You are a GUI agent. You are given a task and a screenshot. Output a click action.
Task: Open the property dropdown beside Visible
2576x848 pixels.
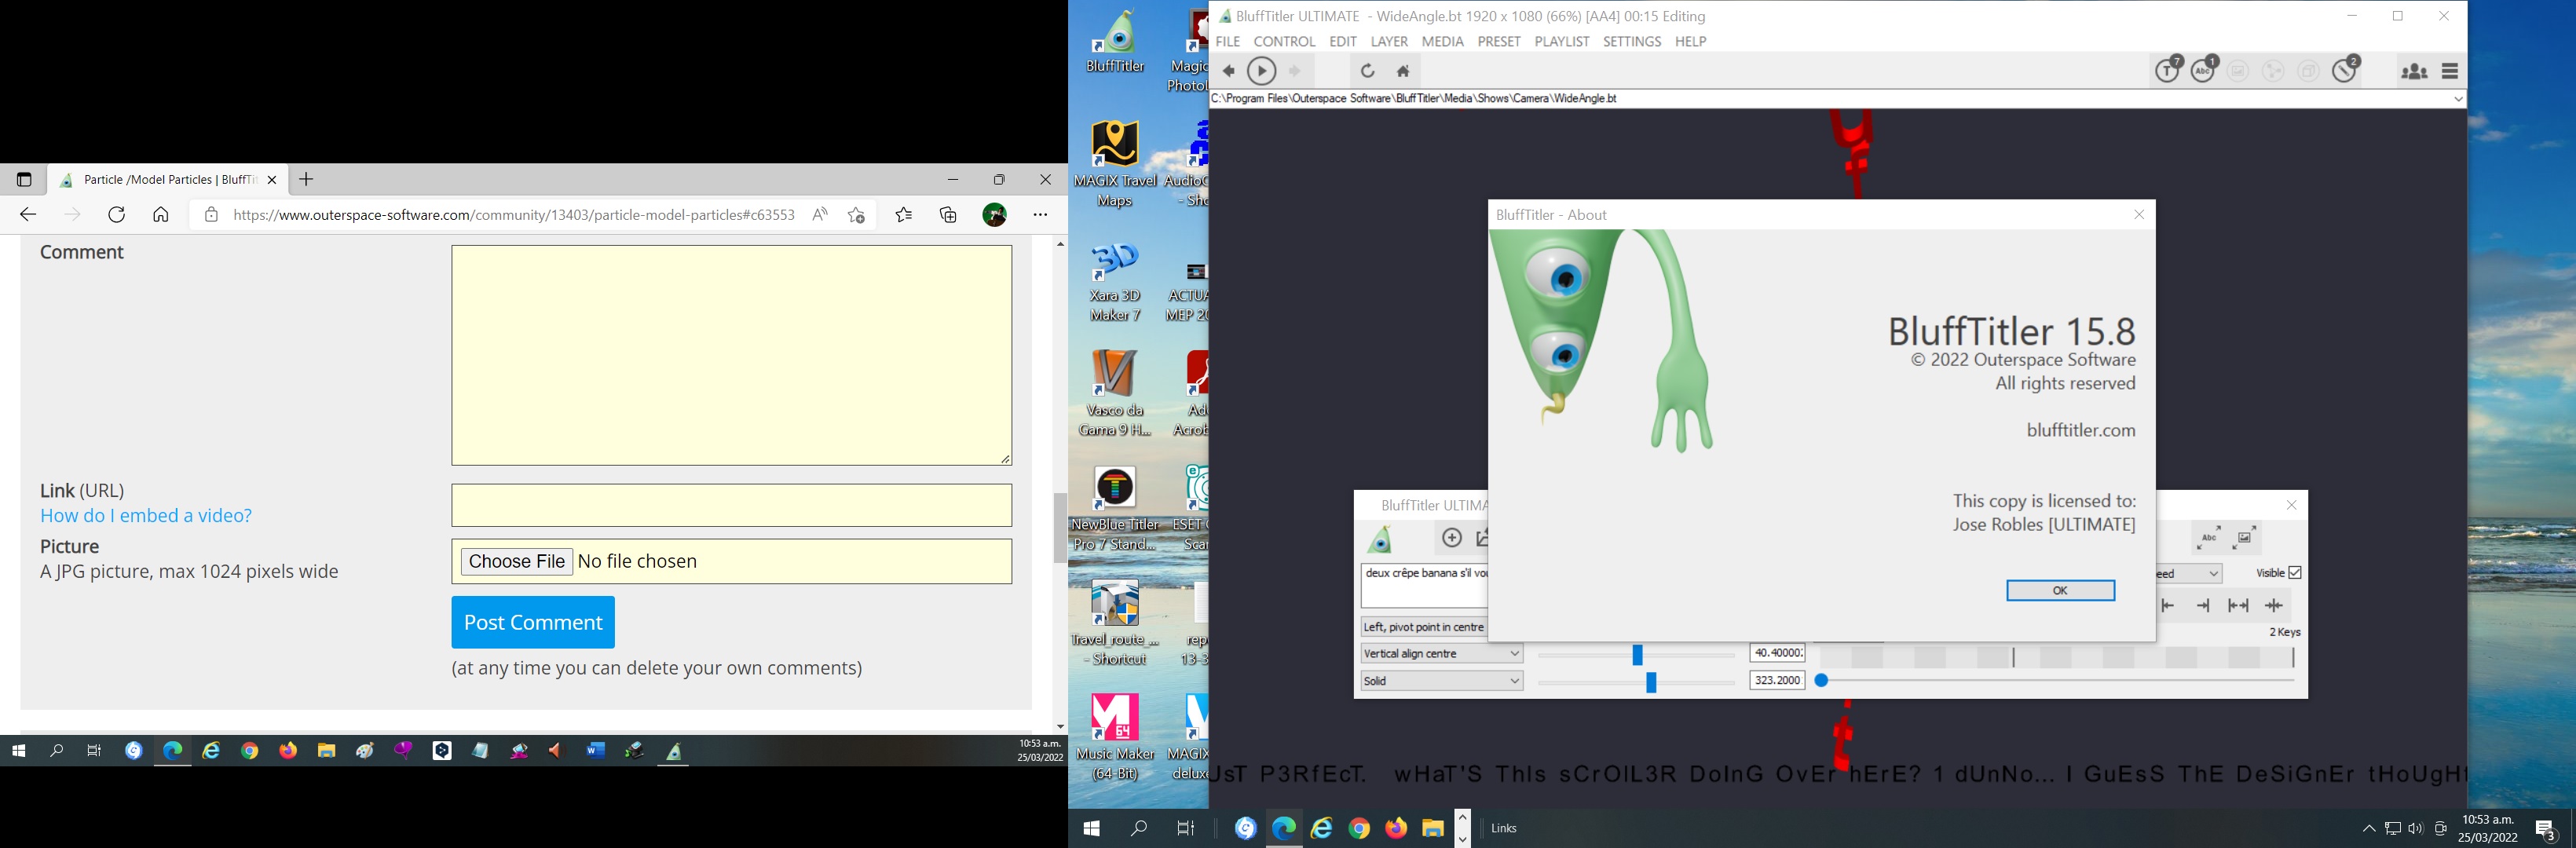[x=2189, y=574]
